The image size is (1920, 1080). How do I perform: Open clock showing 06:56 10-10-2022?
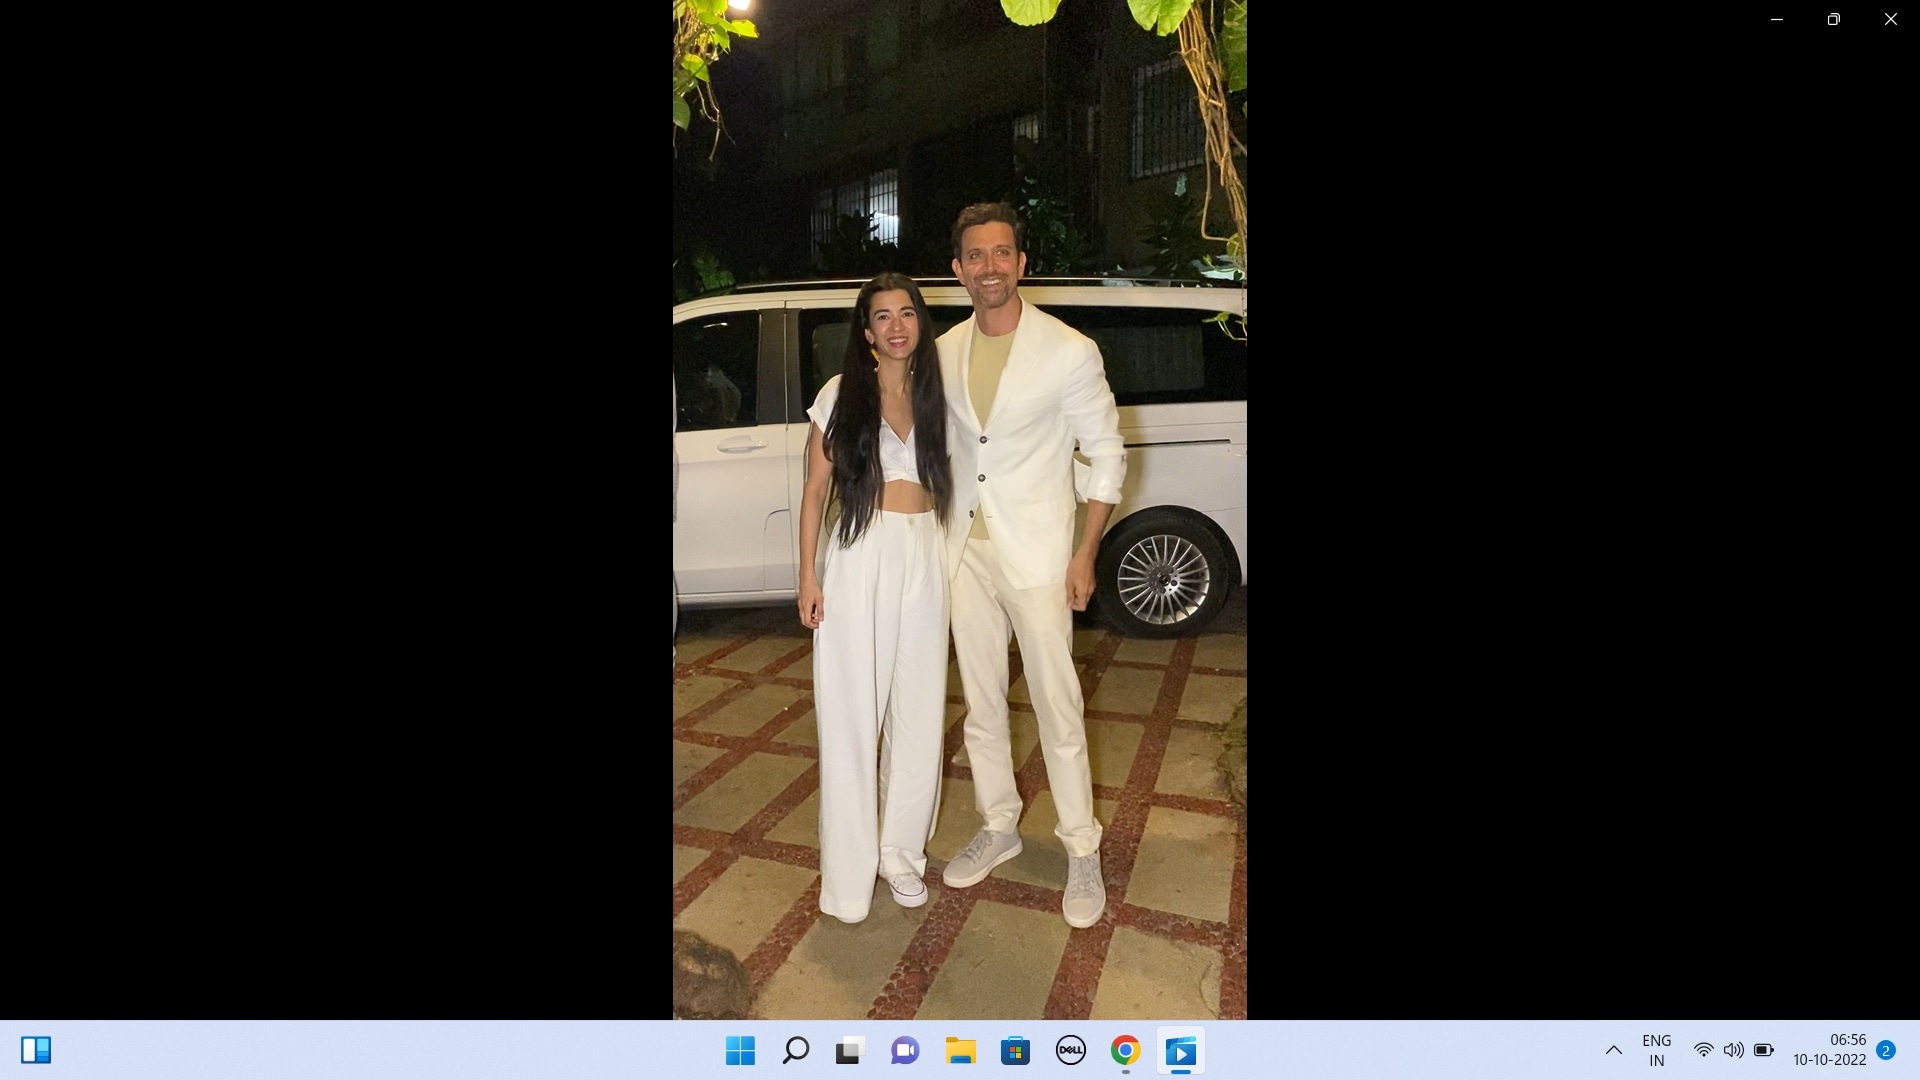pos(1829,1050)
